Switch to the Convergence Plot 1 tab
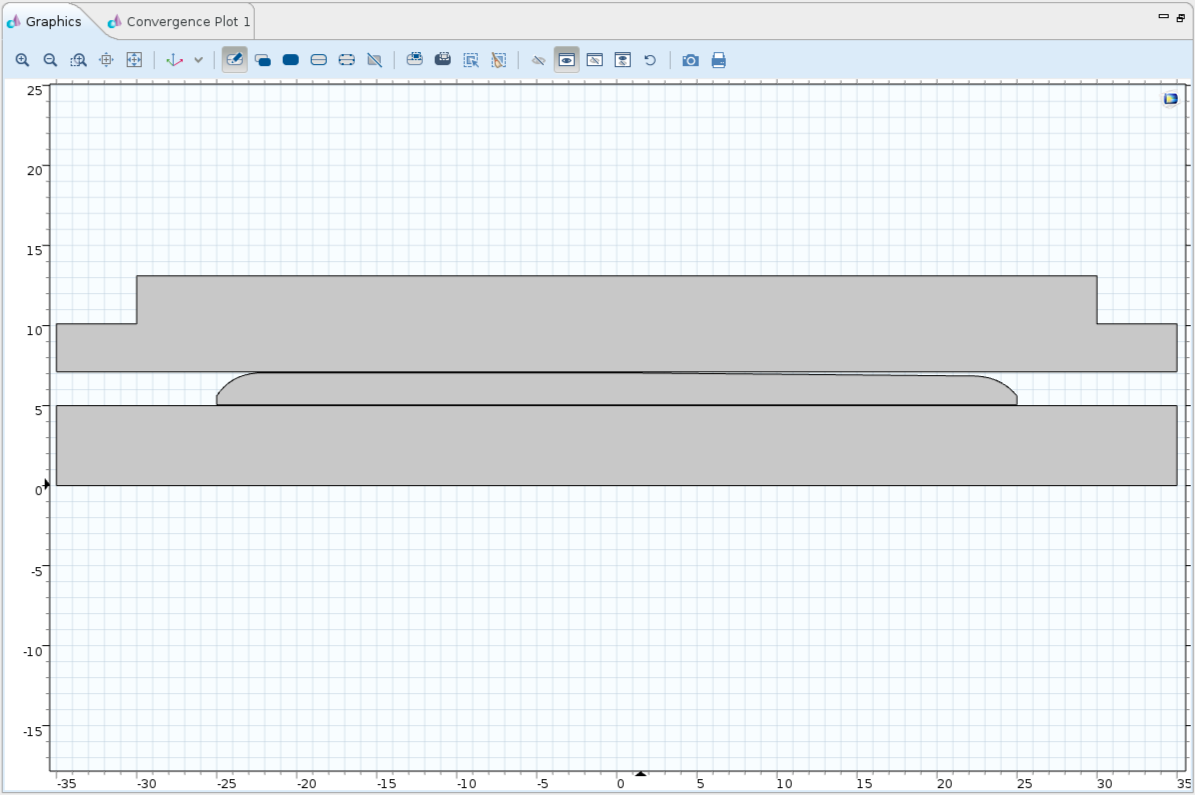The height and width of the screenshot is (795, 1195). (x=180, y=21)
